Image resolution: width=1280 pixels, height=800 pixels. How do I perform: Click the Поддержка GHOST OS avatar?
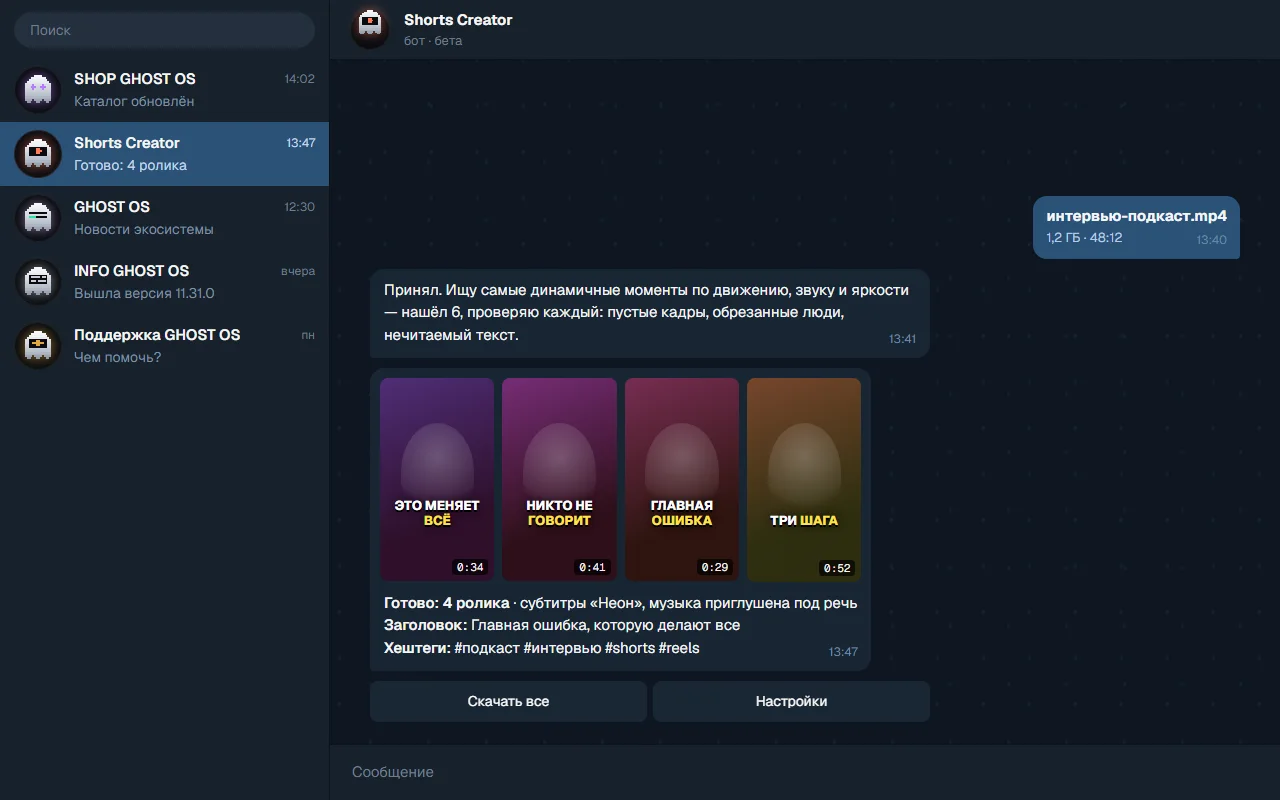[38, 346]
